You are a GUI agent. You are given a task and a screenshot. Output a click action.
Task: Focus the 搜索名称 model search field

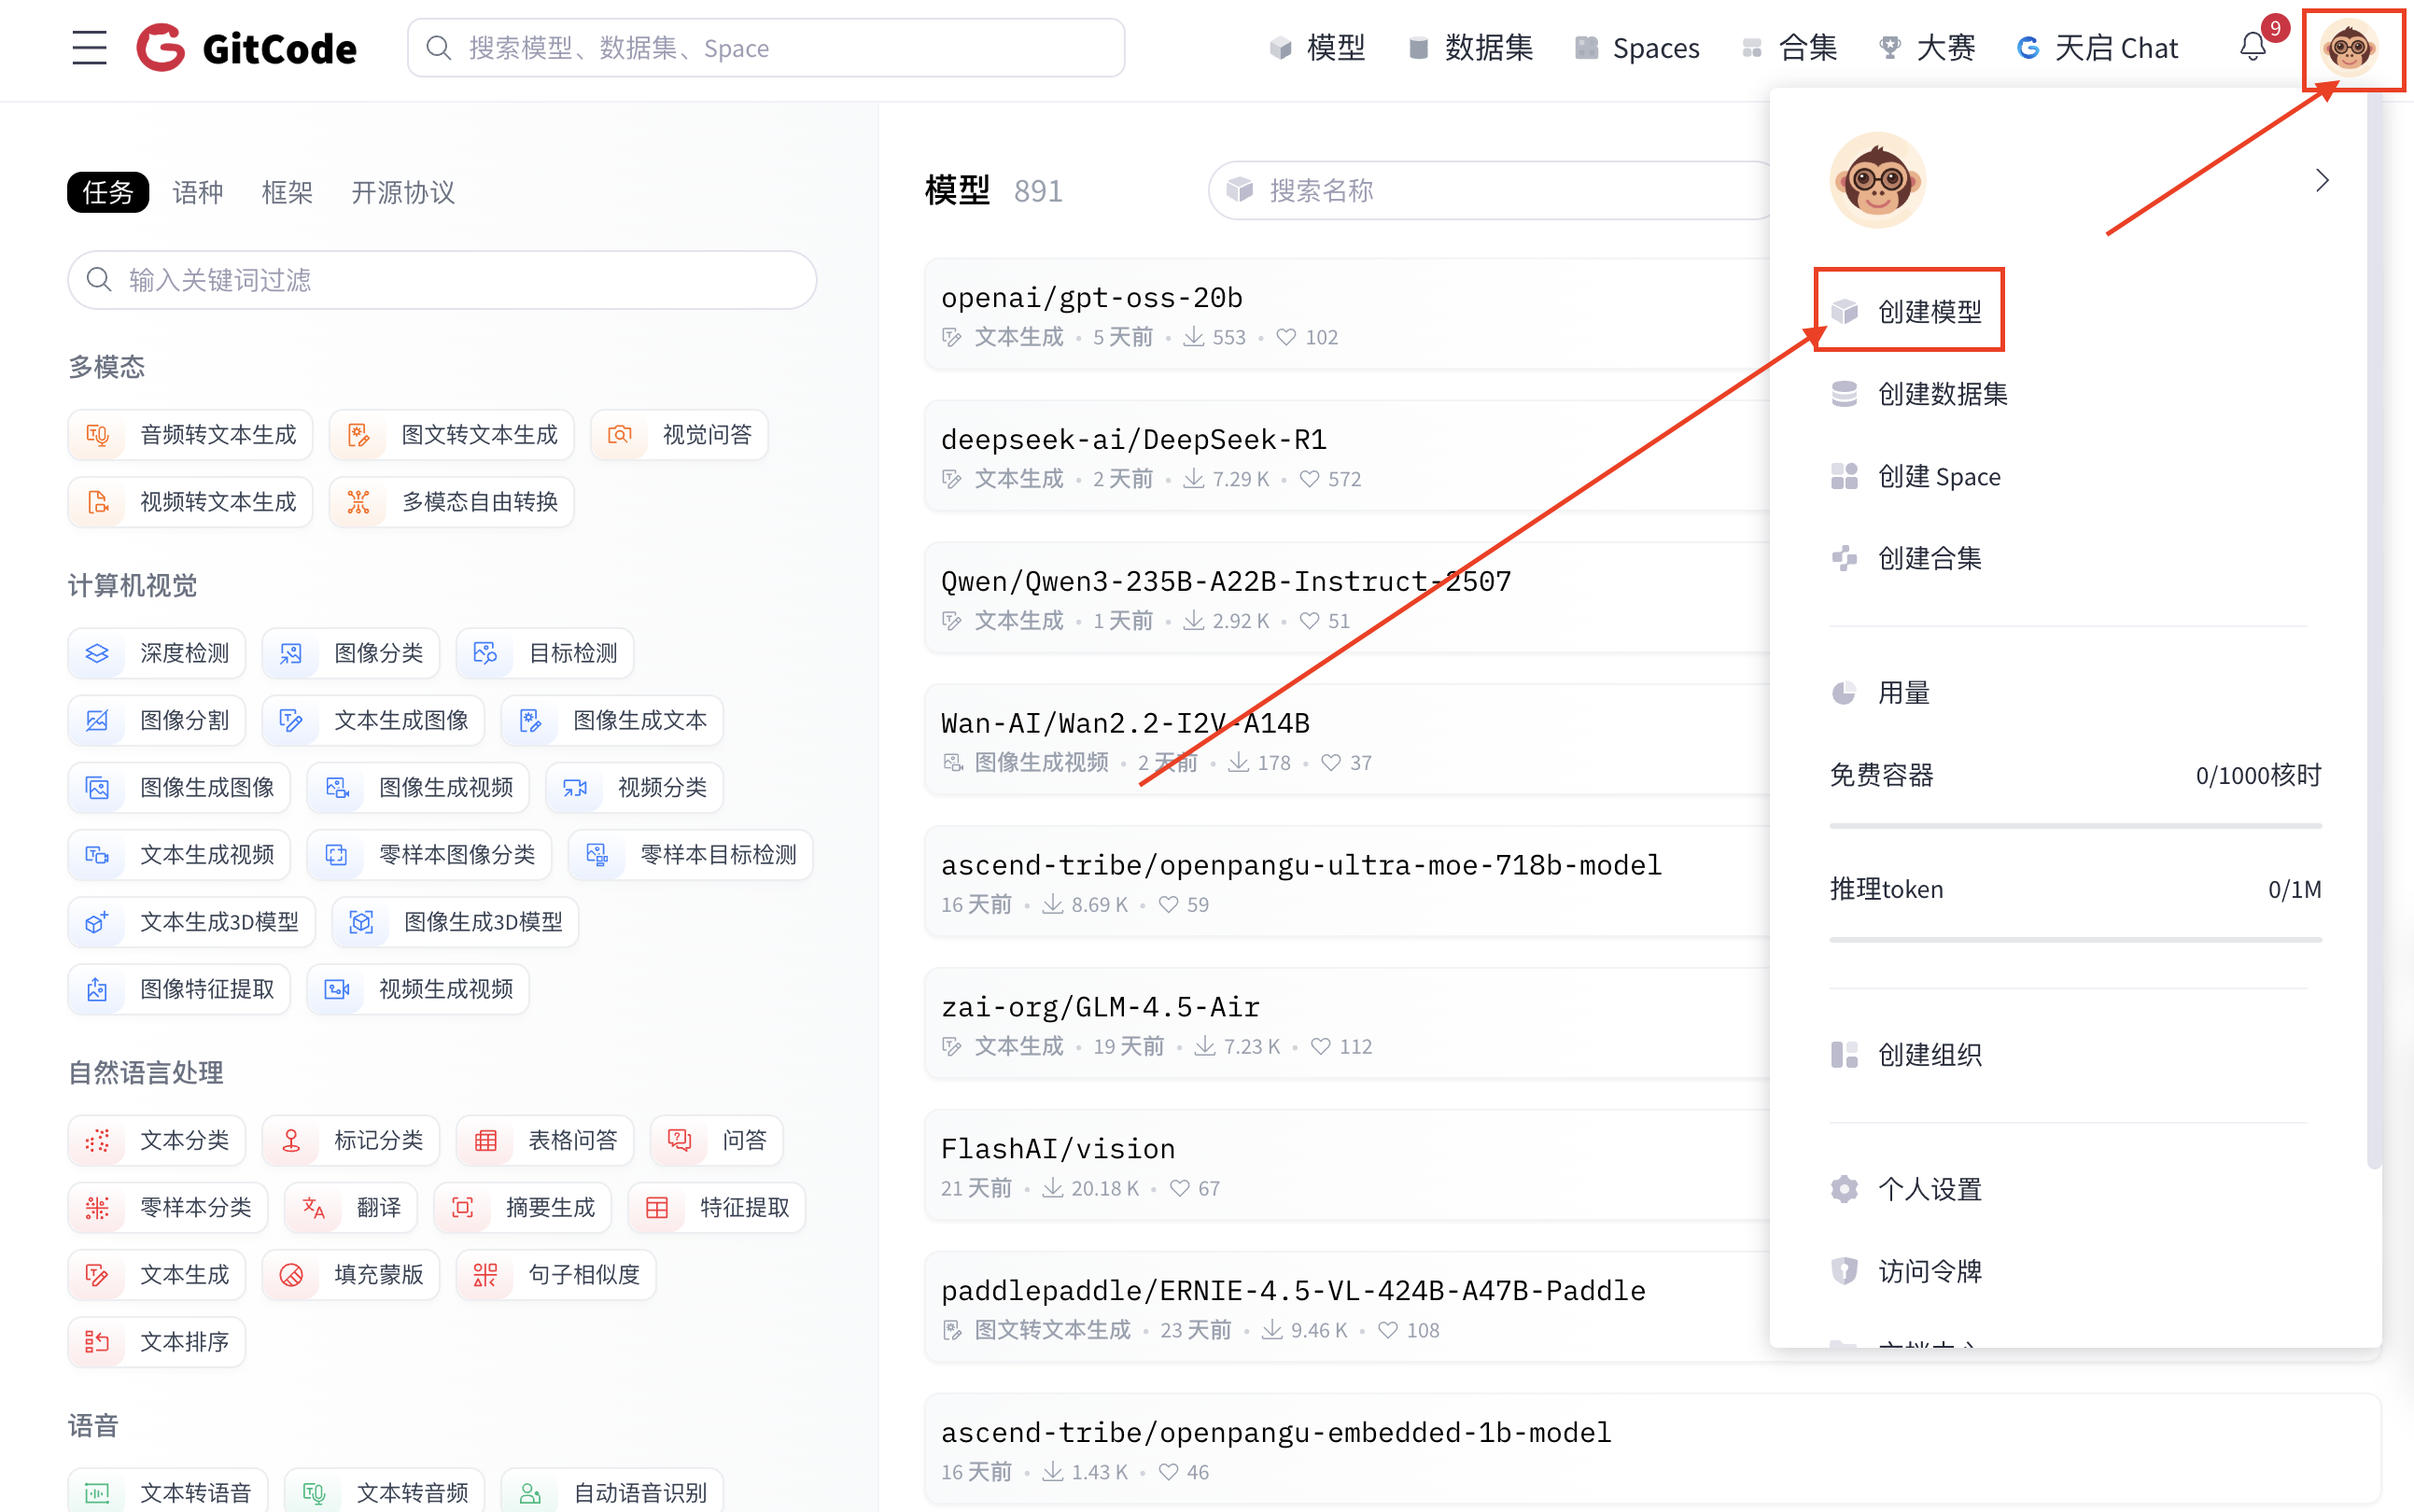1490,190
